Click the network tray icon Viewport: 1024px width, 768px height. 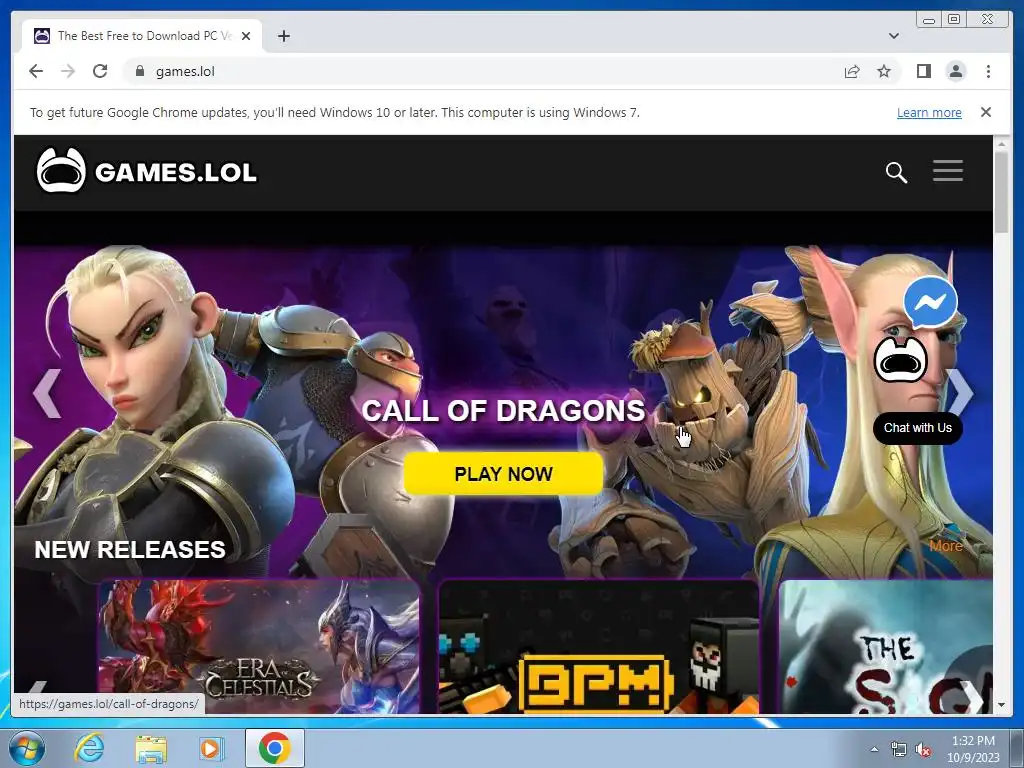pyautogui.click(x=899, y=750)
